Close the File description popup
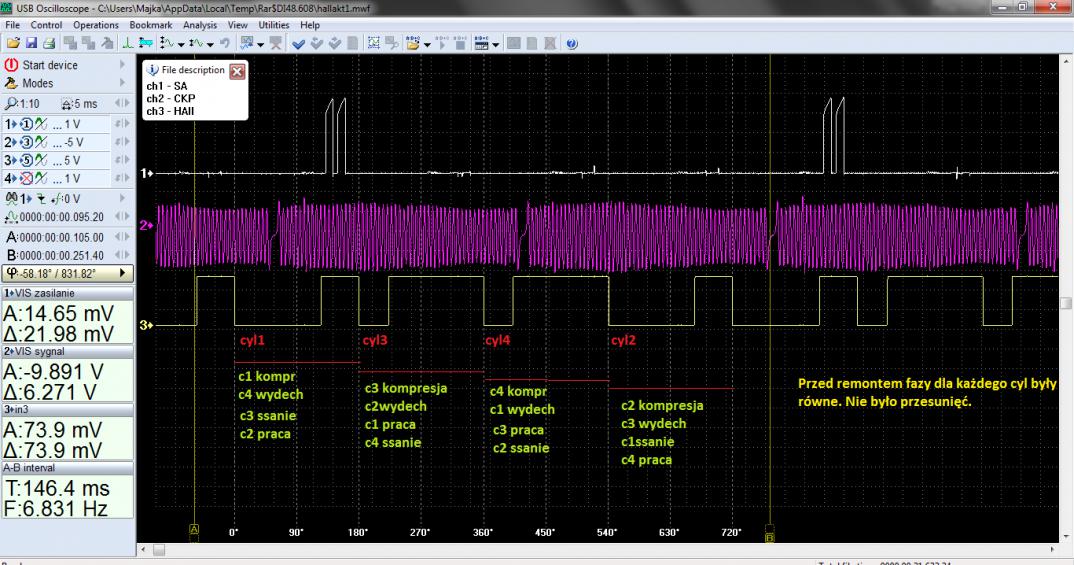The image size is (1074, 565). click(x=237, y=71)
